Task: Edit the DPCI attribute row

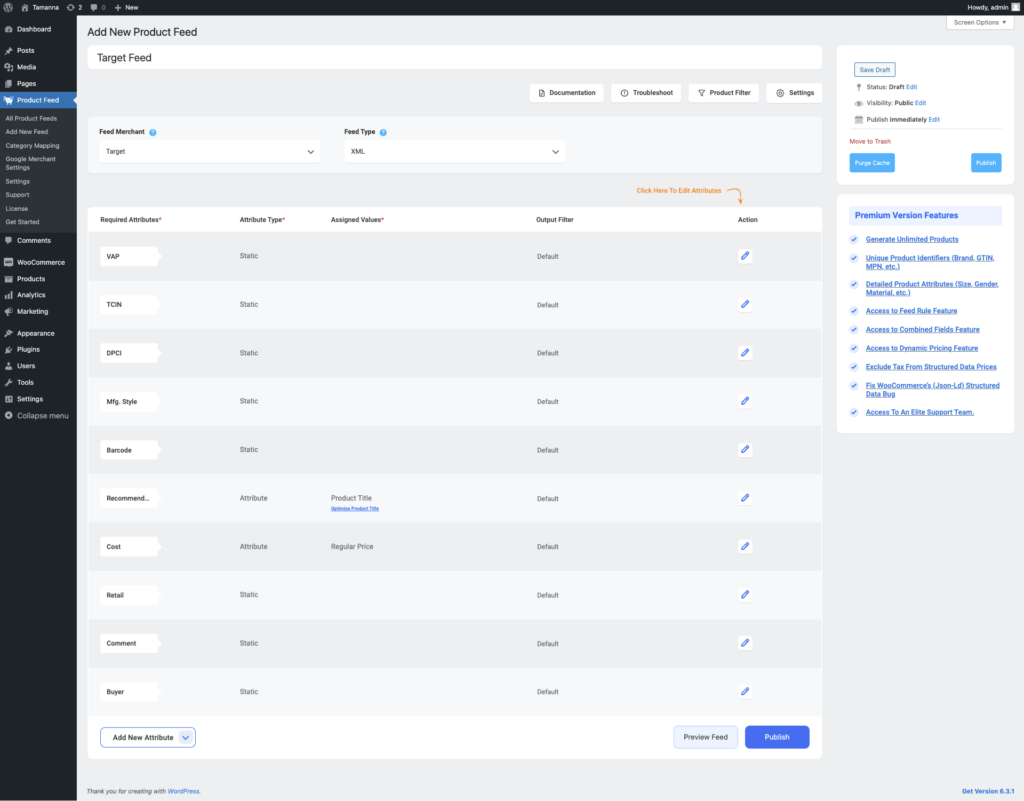Action: click(x=744, y=353)
